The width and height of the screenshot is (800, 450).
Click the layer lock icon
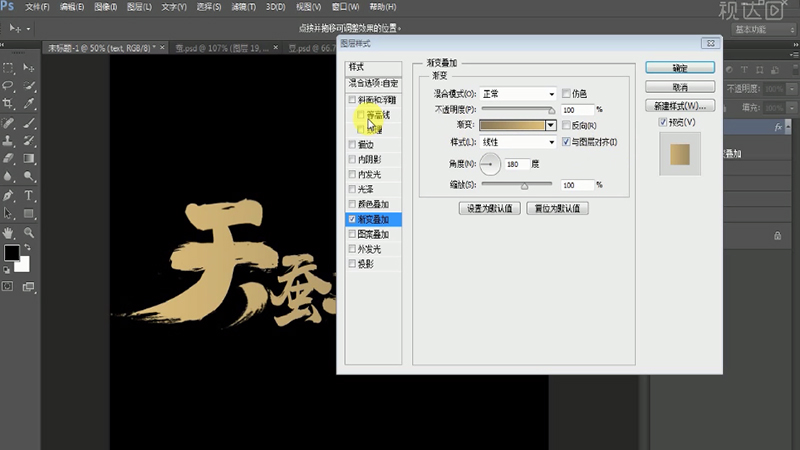777,236
